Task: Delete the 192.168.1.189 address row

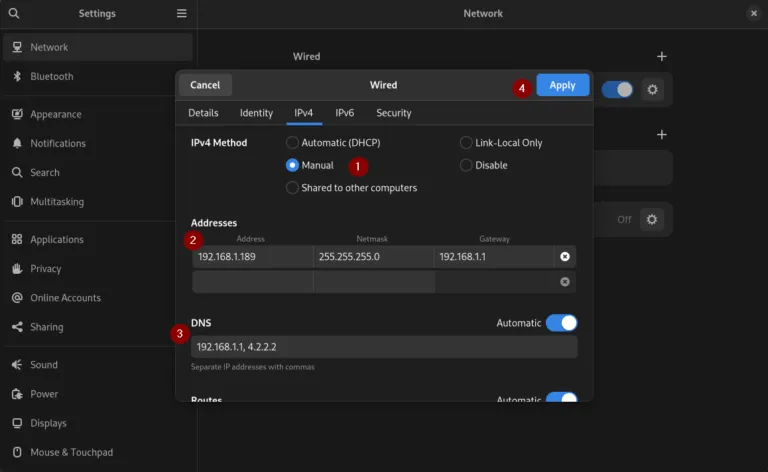Action: [x=565, y=257]
